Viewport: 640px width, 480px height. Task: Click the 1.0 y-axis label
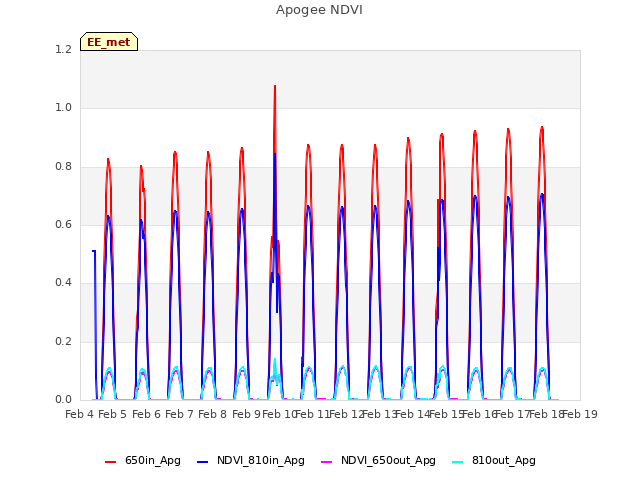tap(63, 108)
